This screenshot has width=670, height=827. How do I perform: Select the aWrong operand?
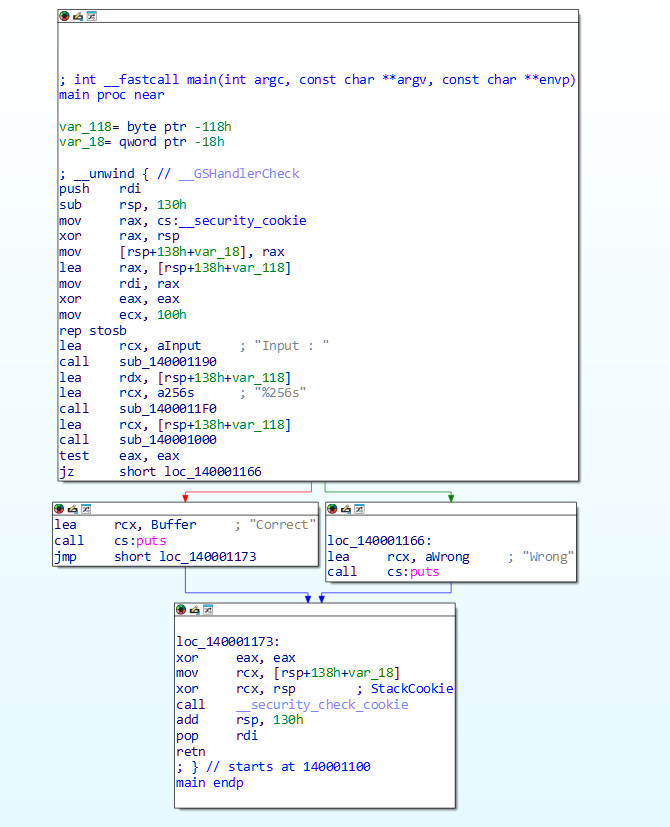click(447, 557)
